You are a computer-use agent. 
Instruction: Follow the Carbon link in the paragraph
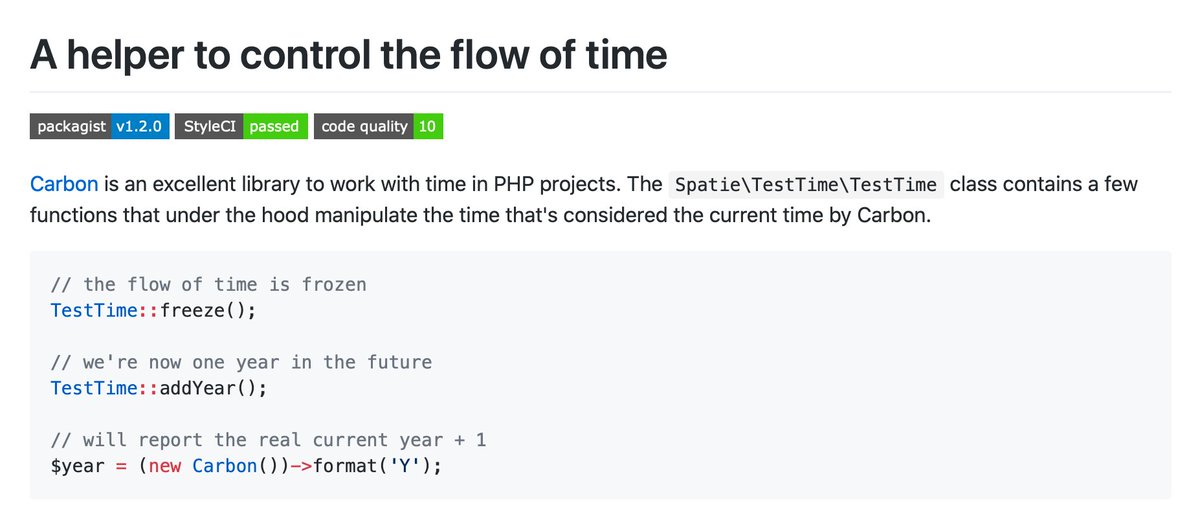pos(64,184)
